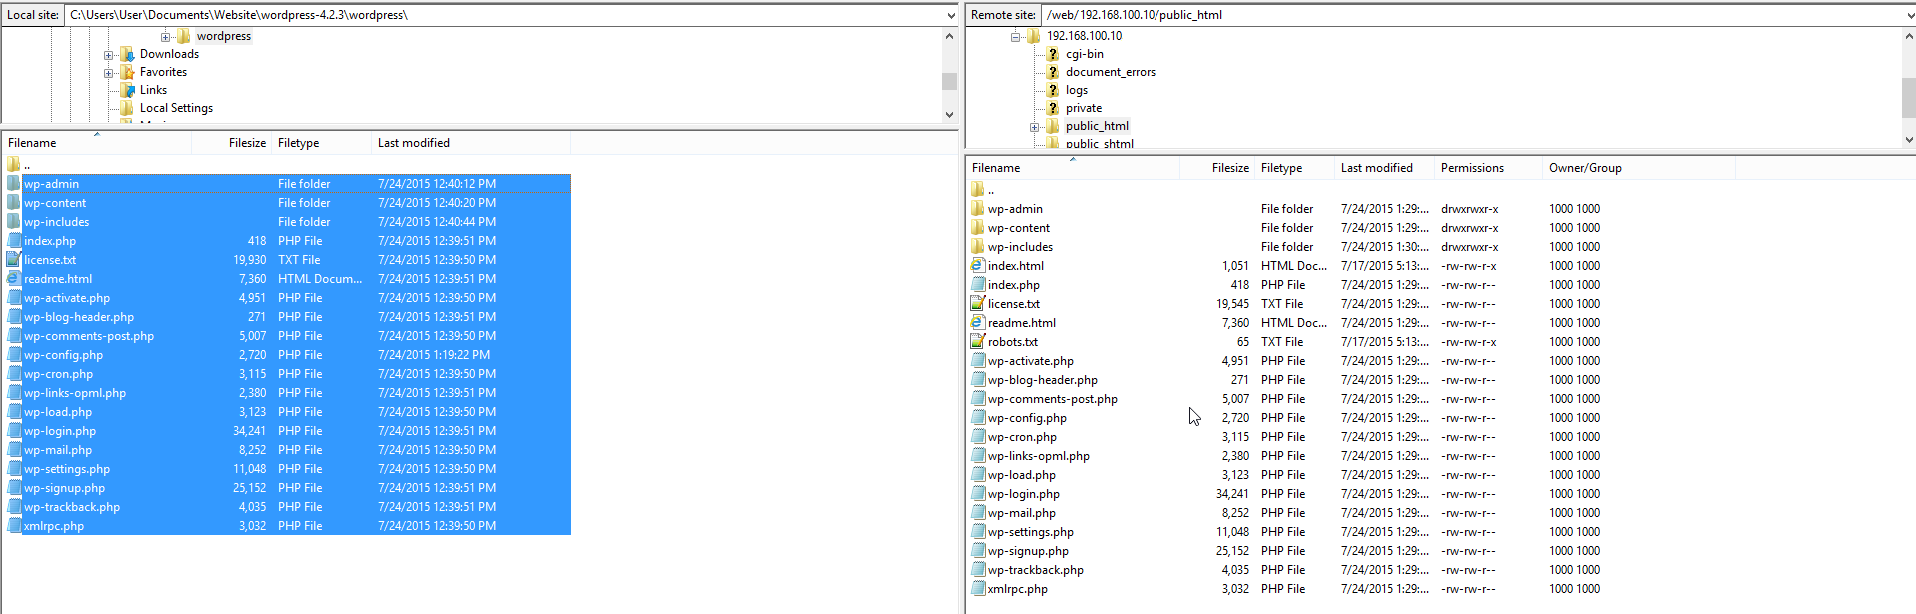This screenshot has width=1916, height=614.
Task: Select the Links folder icon
Action: point(127,90)
